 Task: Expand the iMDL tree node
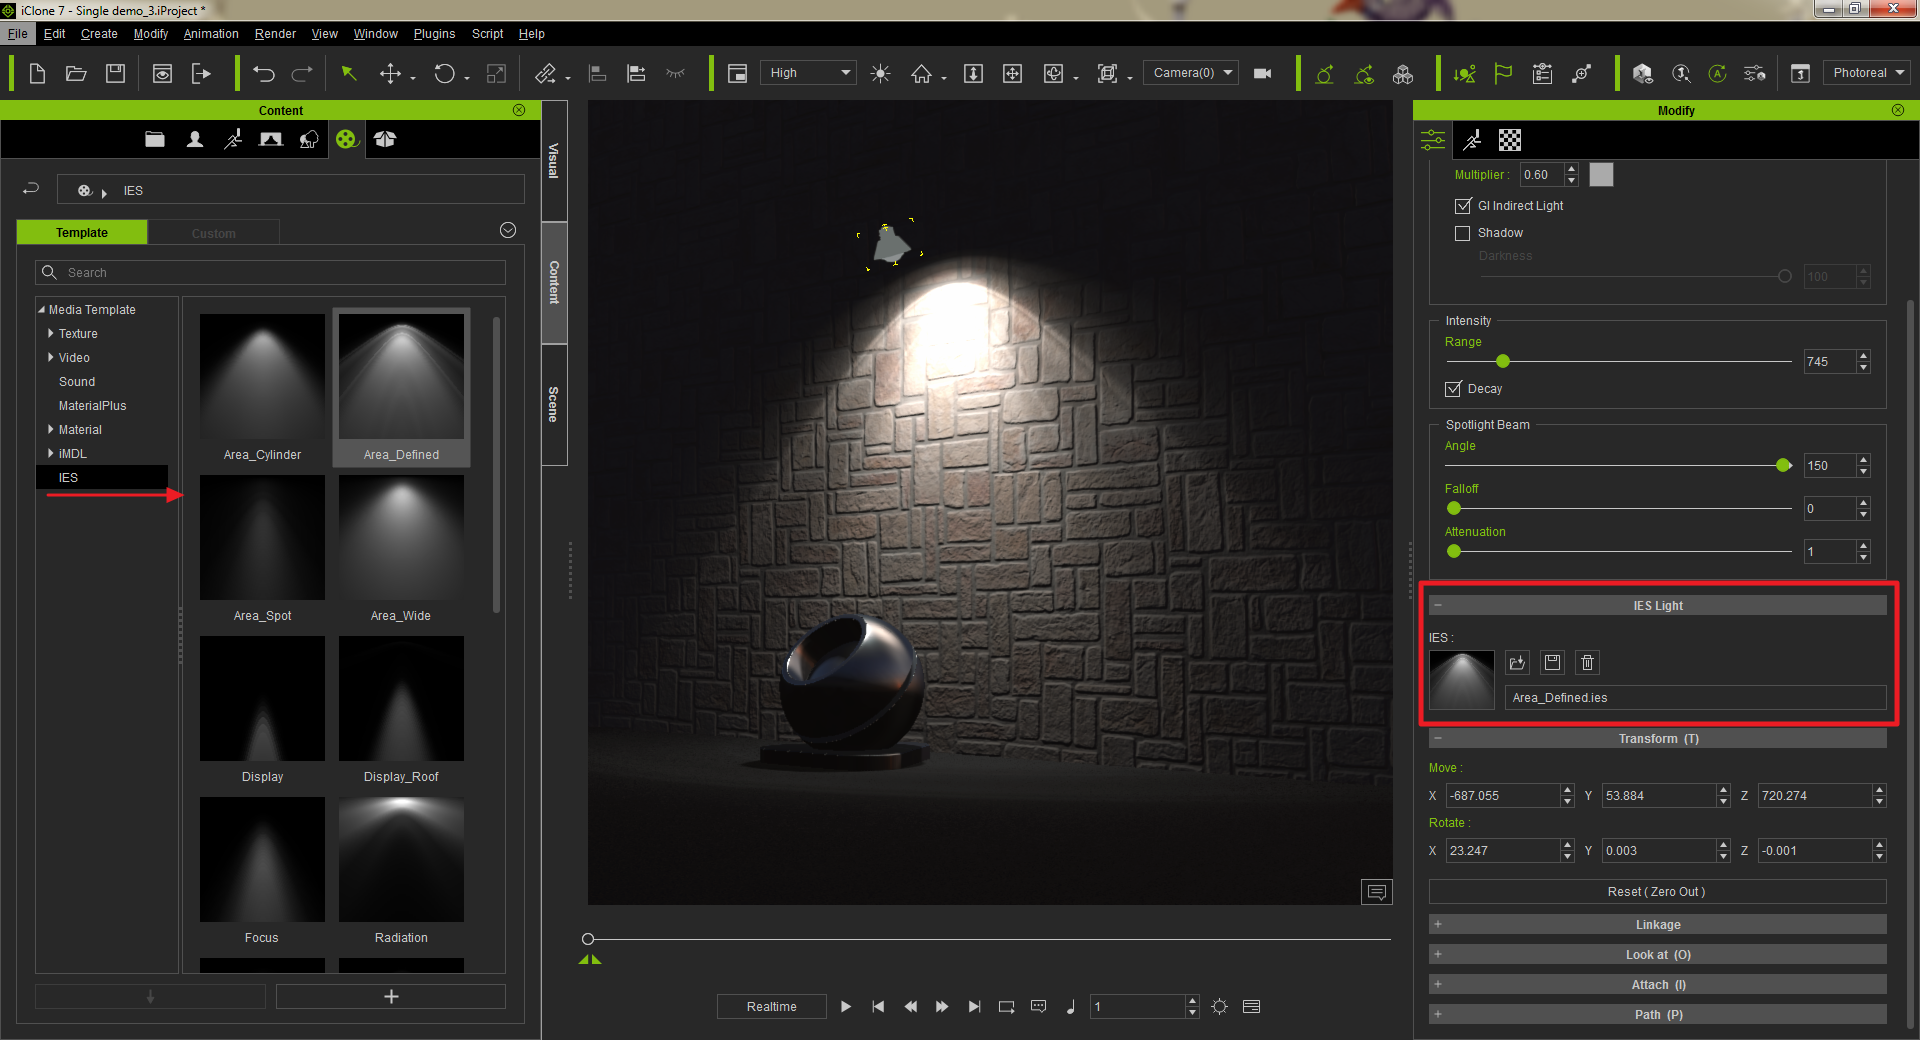point(51,454)
